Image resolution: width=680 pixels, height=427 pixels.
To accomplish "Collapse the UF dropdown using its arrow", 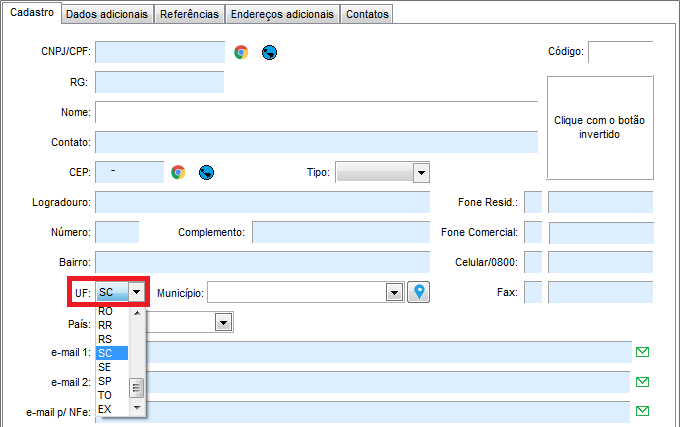I will [137, 292].
